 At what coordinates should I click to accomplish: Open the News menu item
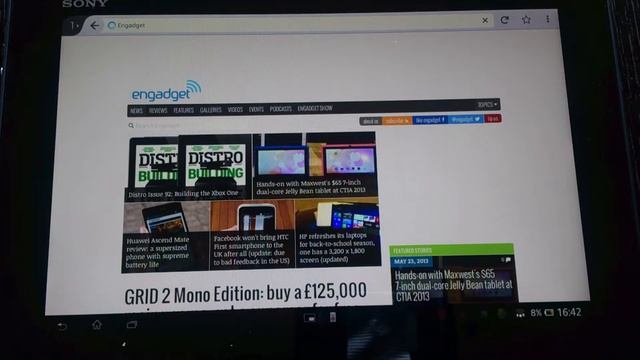(136, 111)
